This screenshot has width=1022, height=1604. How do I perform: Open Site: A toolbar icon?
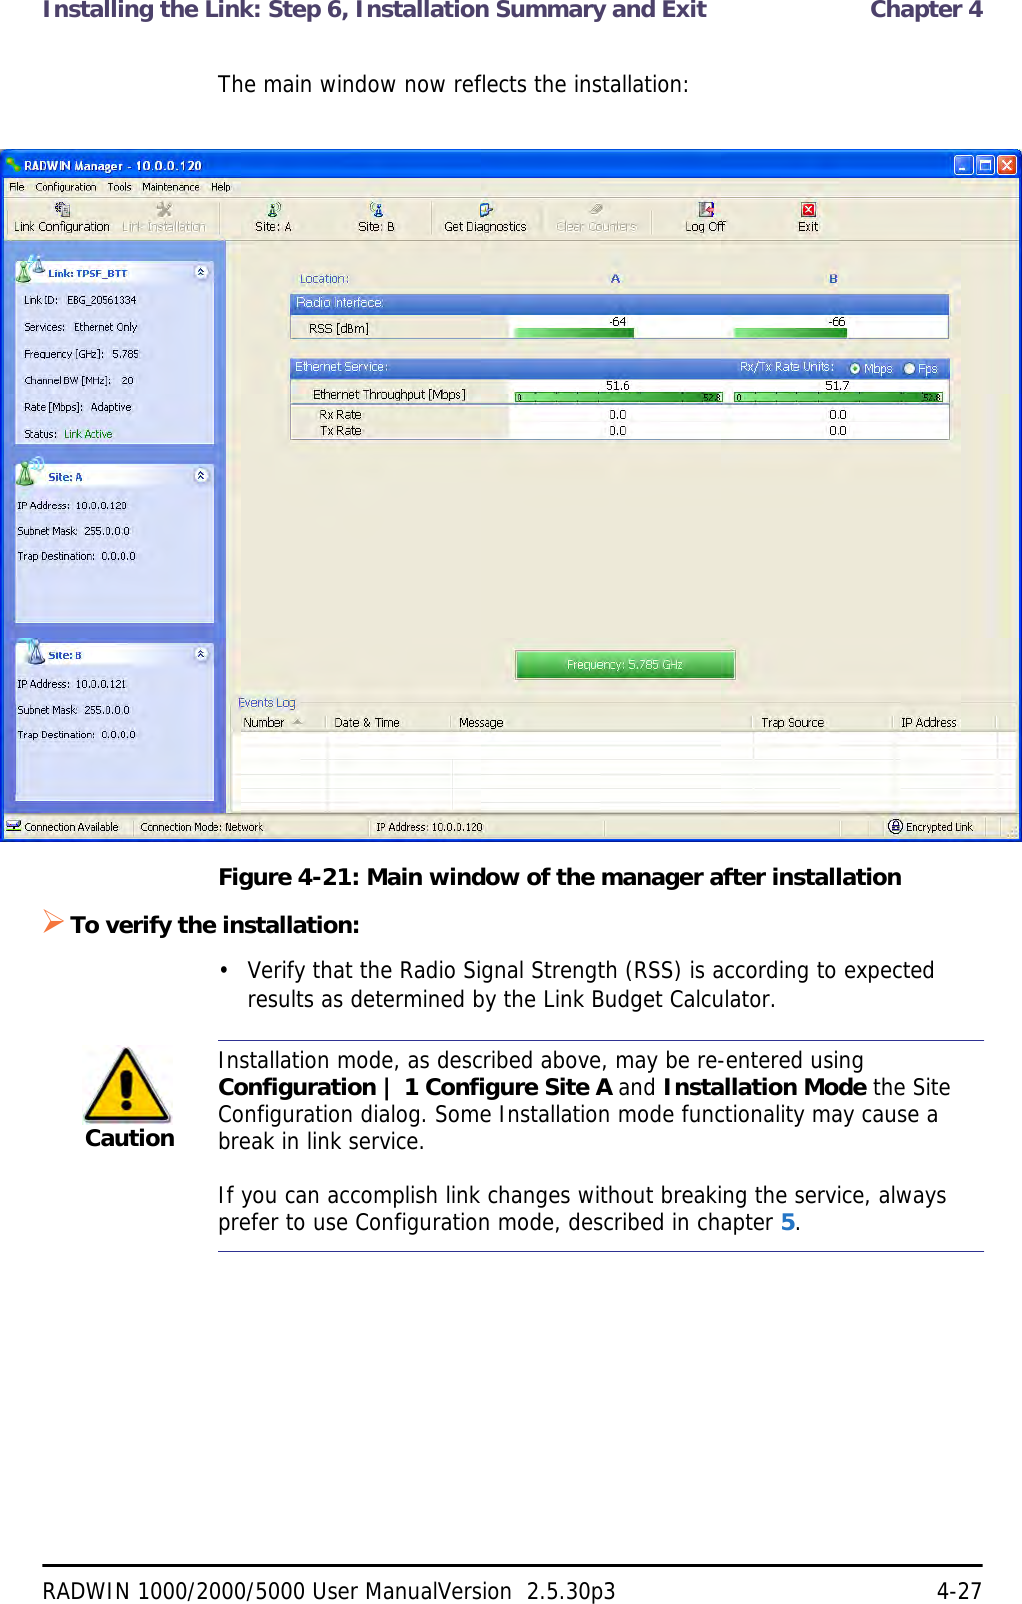[274, 209]
